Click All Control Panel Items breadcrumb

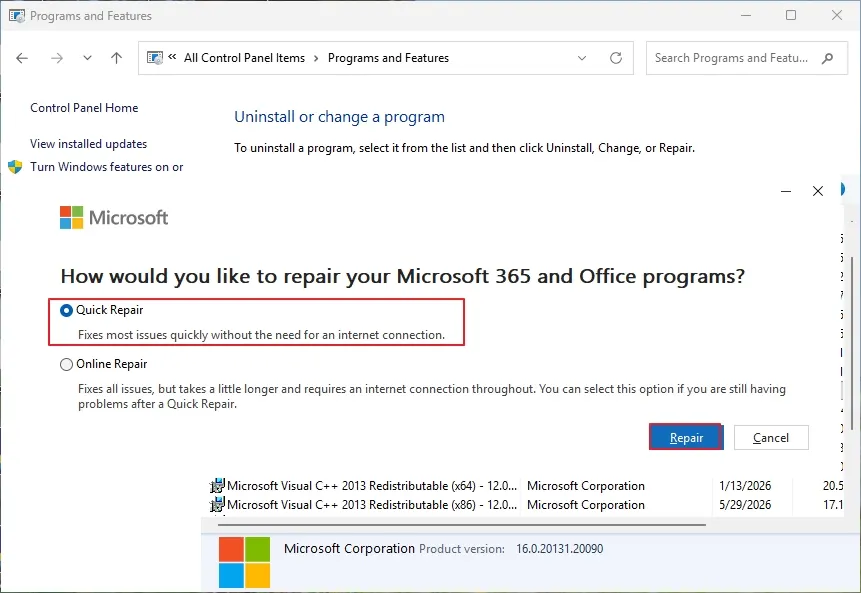pyautogui.click(x=244, y=58)
